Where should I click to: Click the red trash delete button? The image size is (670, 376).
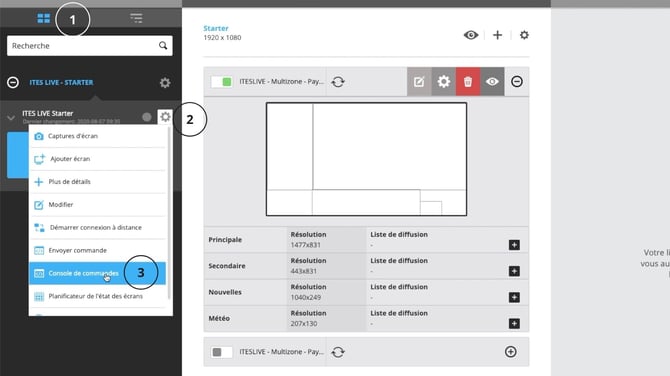[468, 82]
